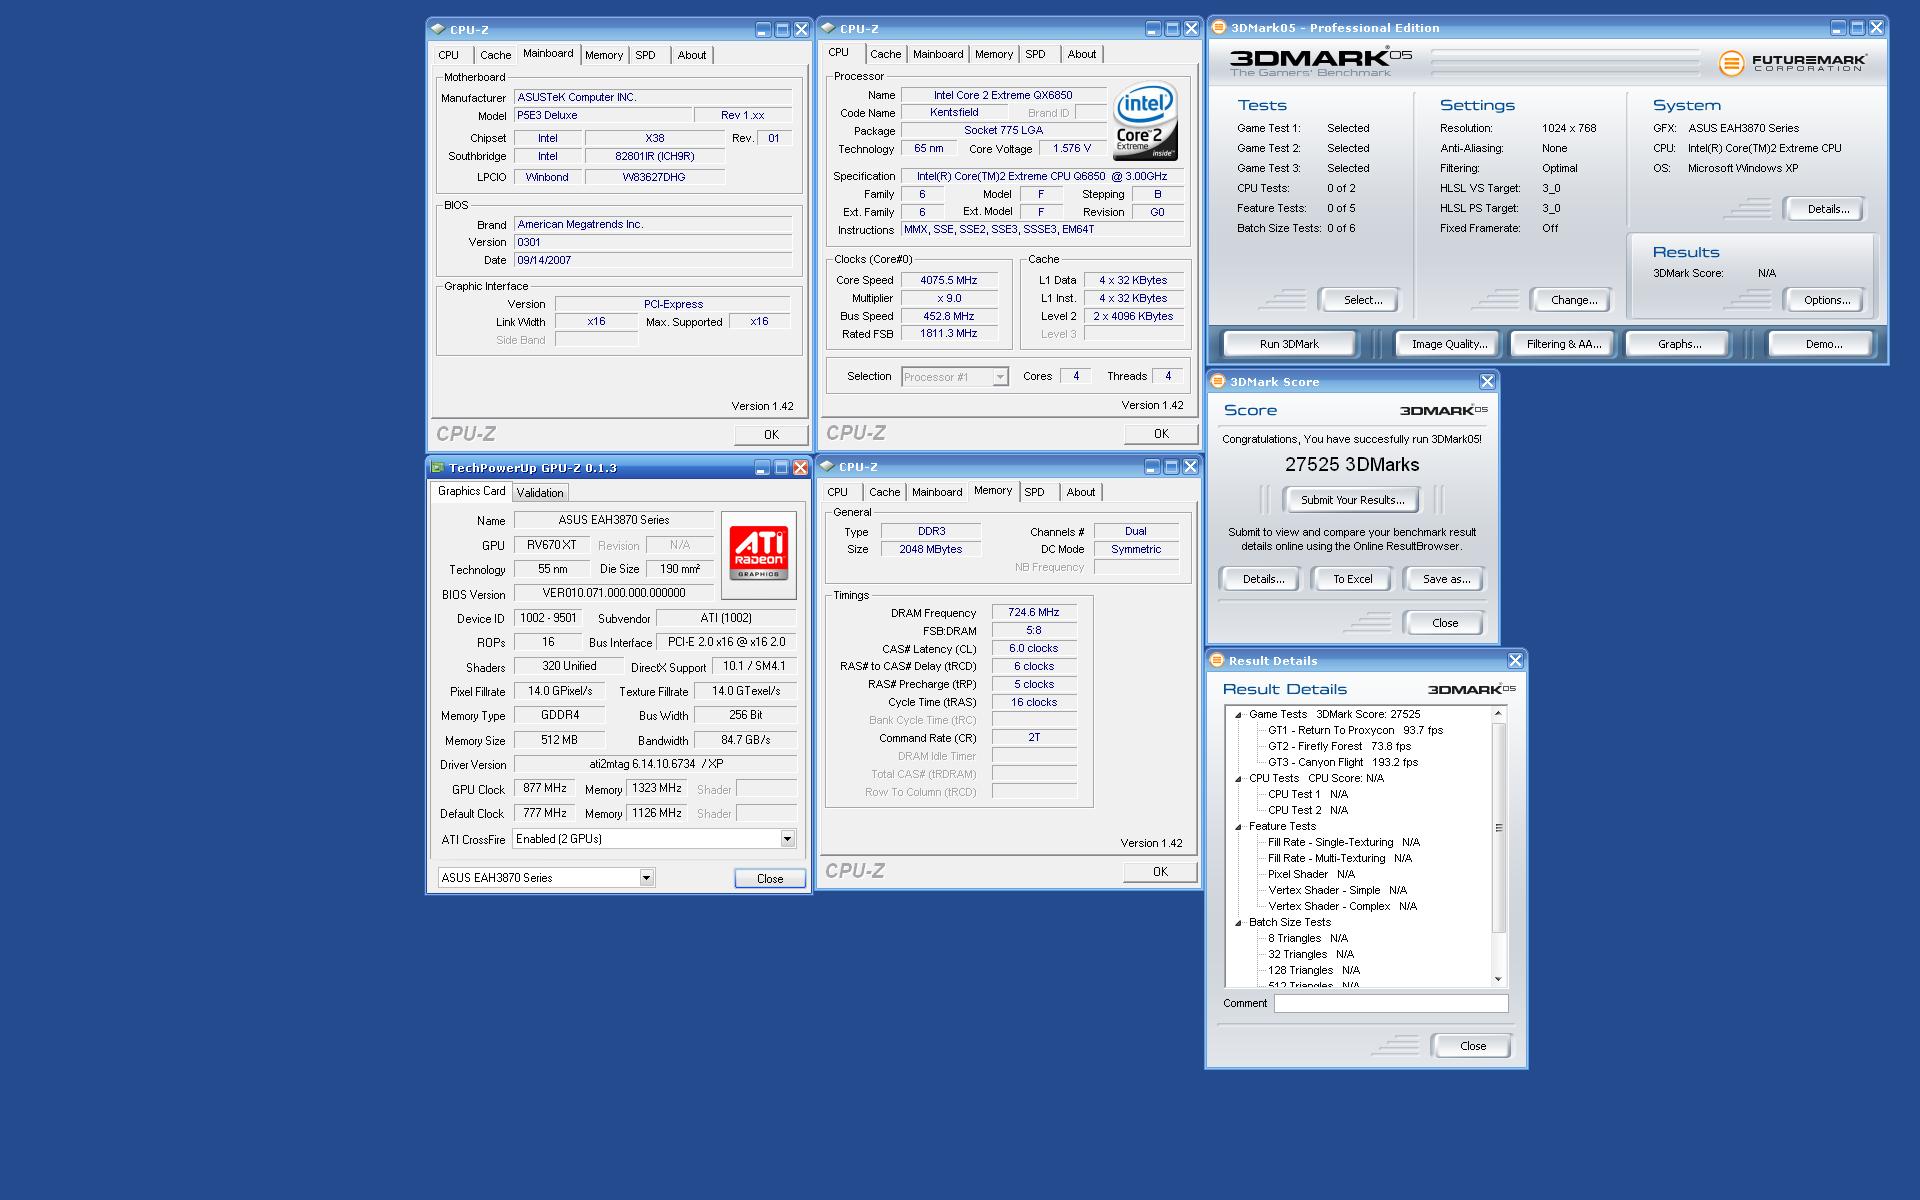
Task: Click the Result Details window title icon
Action: click(1217, 660)
